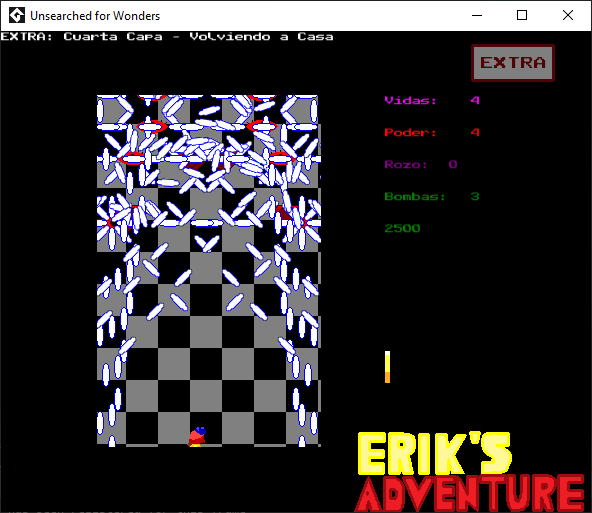
Task: Click the yellow-orange vertical gauge bar
Action: 387,367
